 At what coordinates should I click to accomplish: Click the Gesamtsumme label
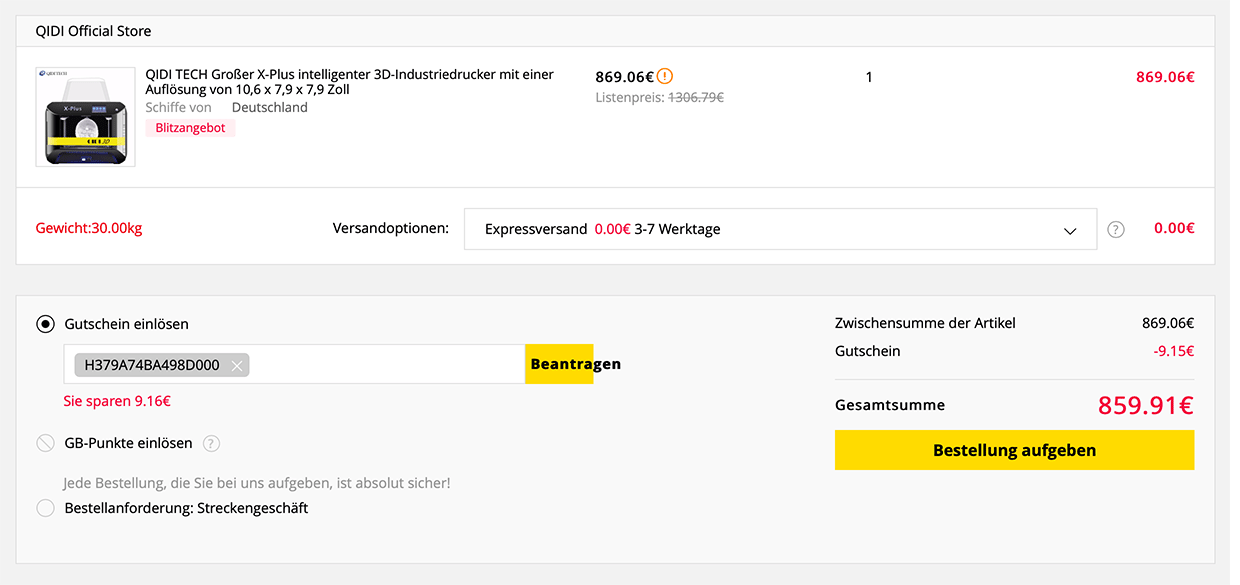pos(890,405)
